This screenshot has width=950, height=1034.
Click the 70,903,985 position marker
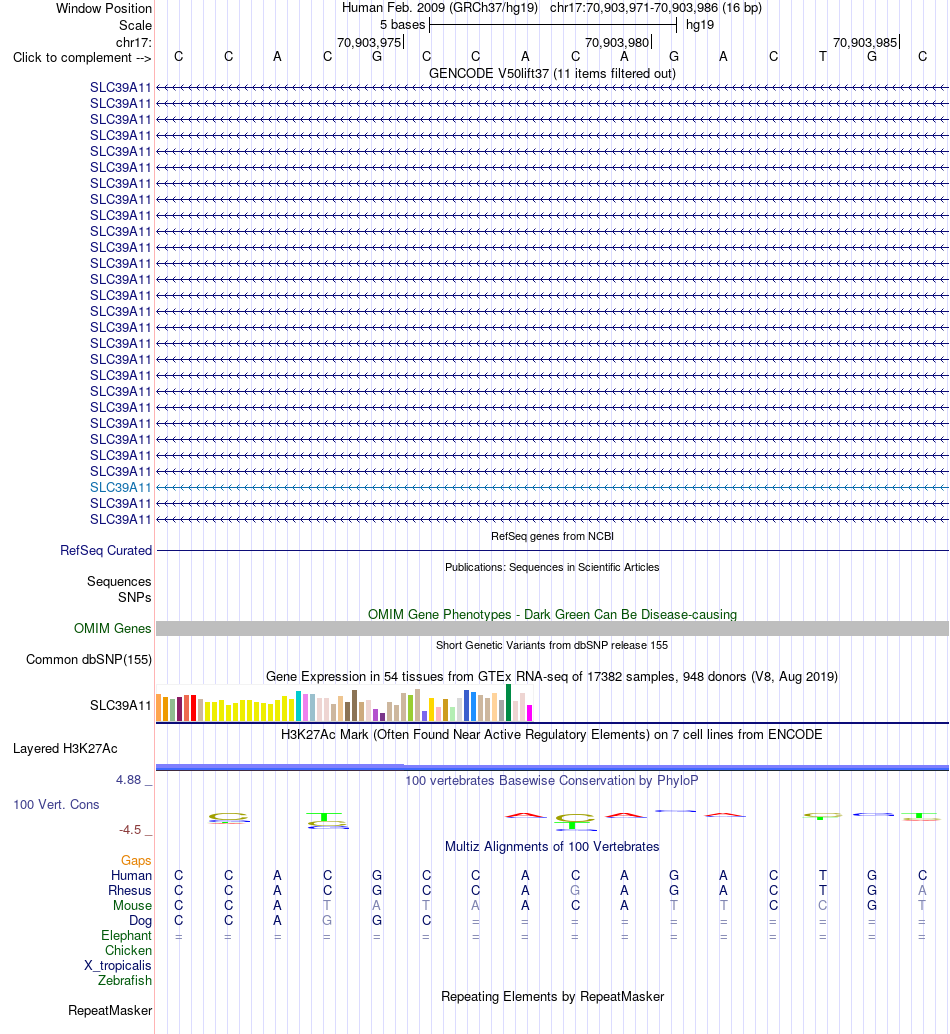pos(866,43)
